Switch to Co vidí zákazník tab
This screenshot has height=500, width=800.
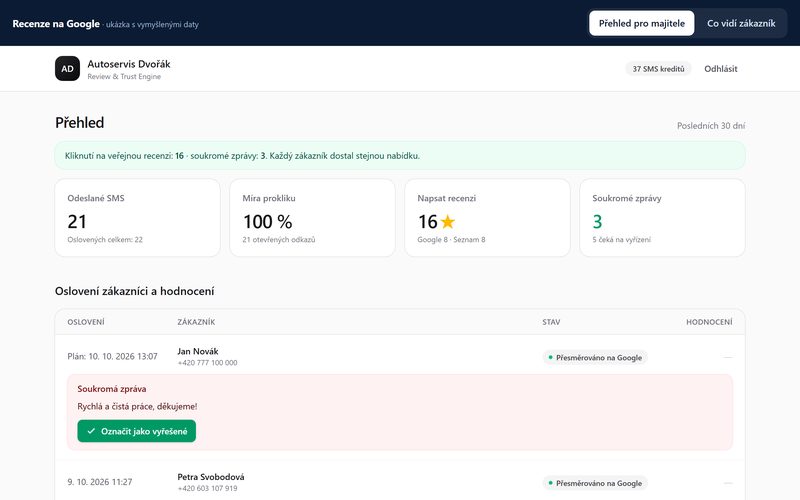741,23
